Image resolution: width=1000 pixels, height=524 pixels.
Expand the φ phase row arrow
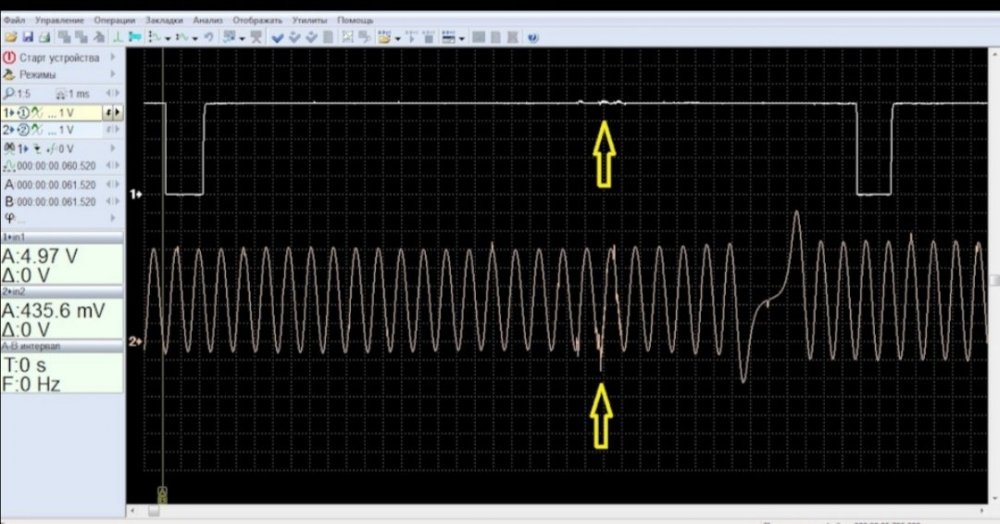113,218
